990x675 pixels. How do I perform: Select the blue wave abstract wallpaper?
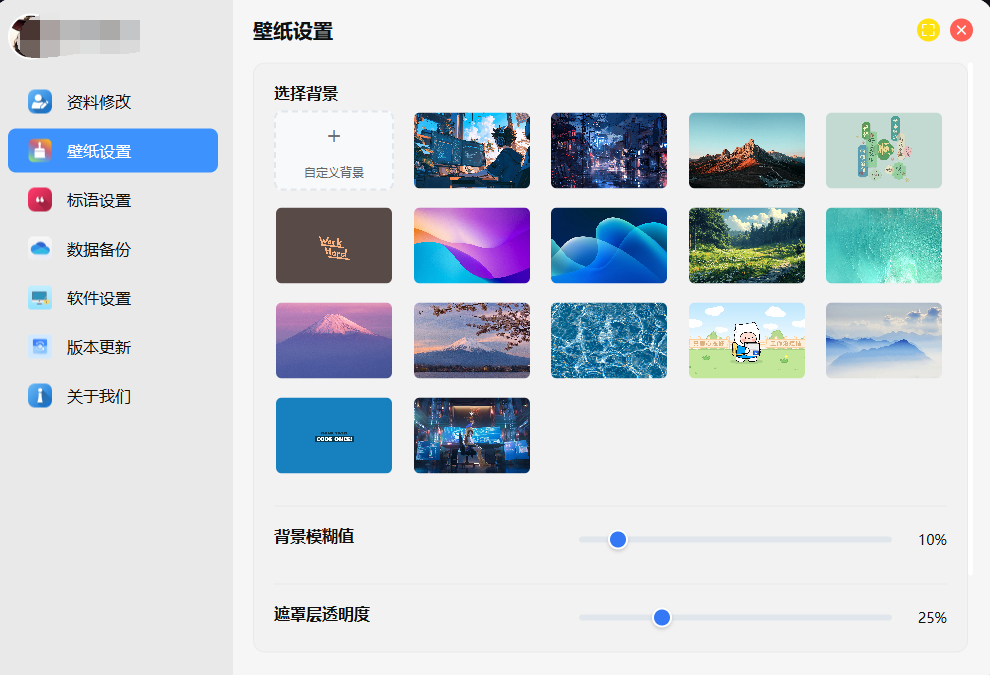tap(609, 246)
